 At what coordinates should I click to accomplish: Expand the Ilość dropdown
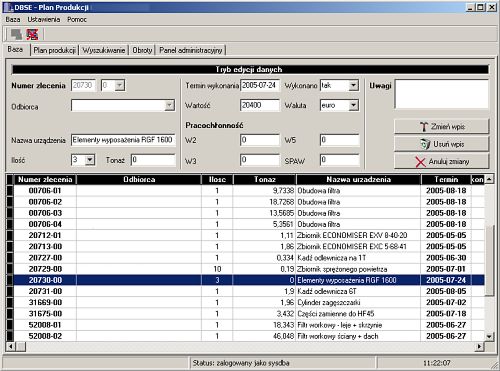pyautogui.click(x=90, y=160)
